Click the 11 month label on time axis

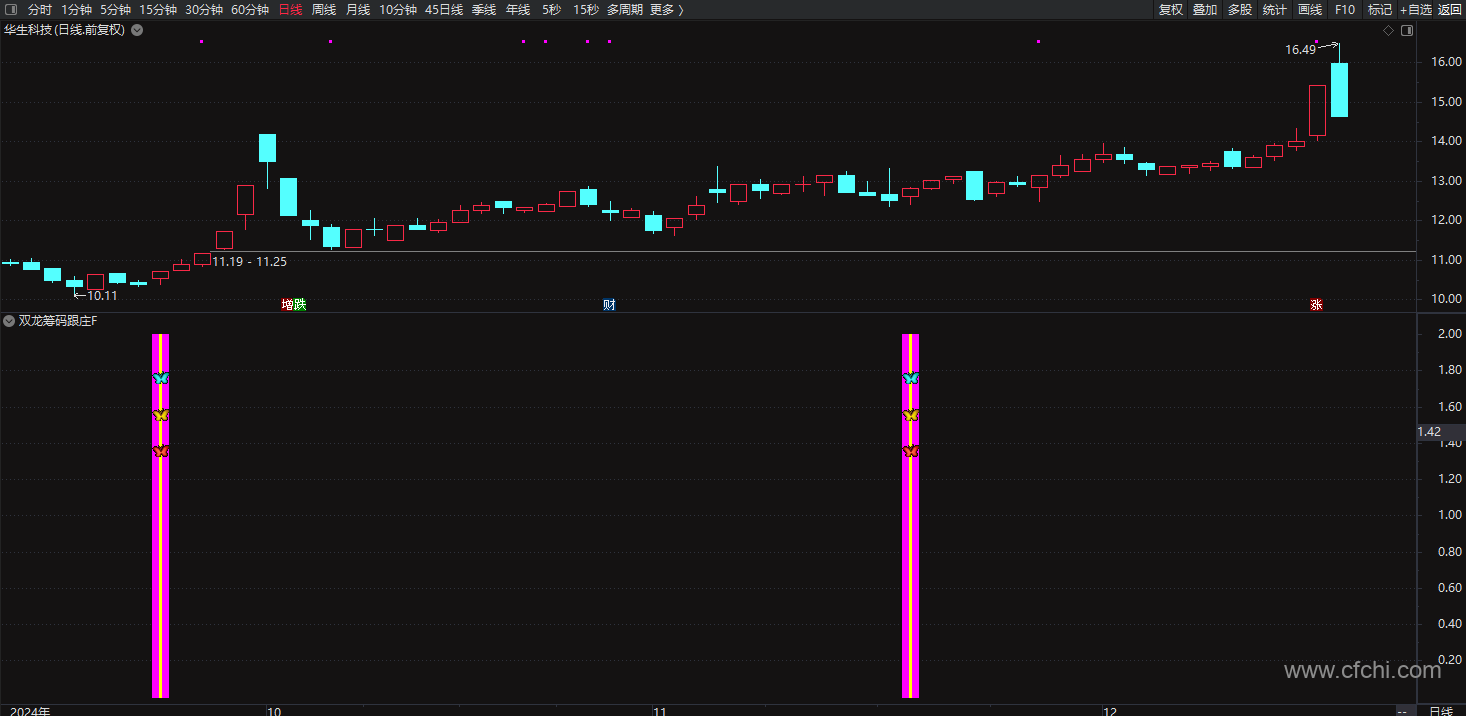pyautogui.click(x=659, y=711)
